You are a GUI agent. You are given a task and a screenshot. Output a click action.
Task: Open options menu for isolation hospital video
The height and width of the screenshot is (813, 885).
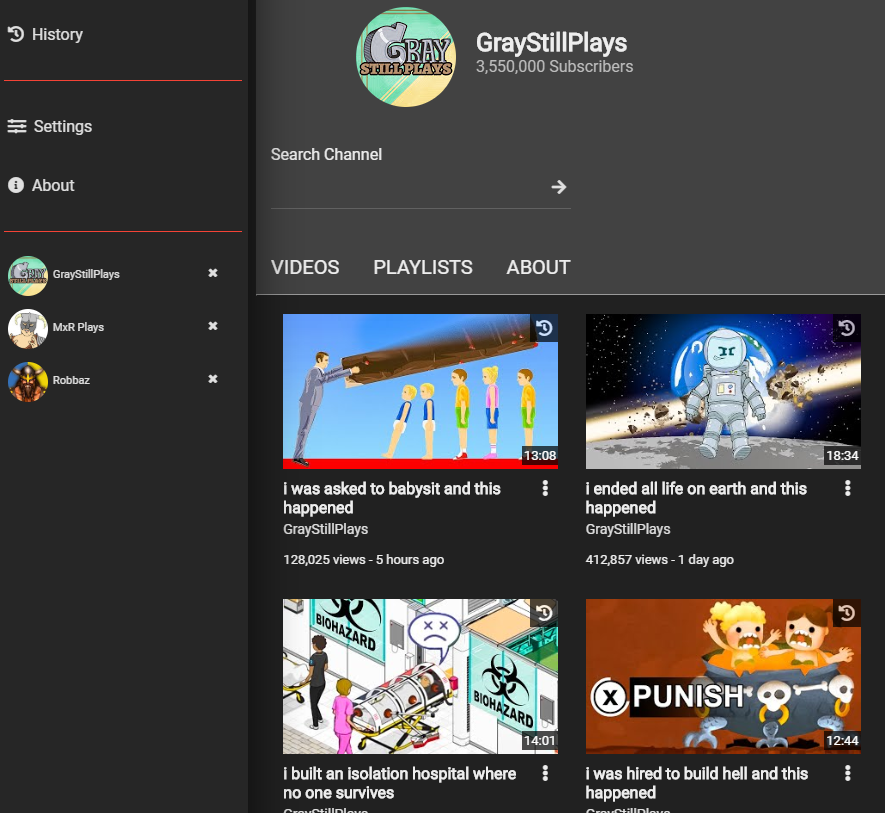(545, 773)
